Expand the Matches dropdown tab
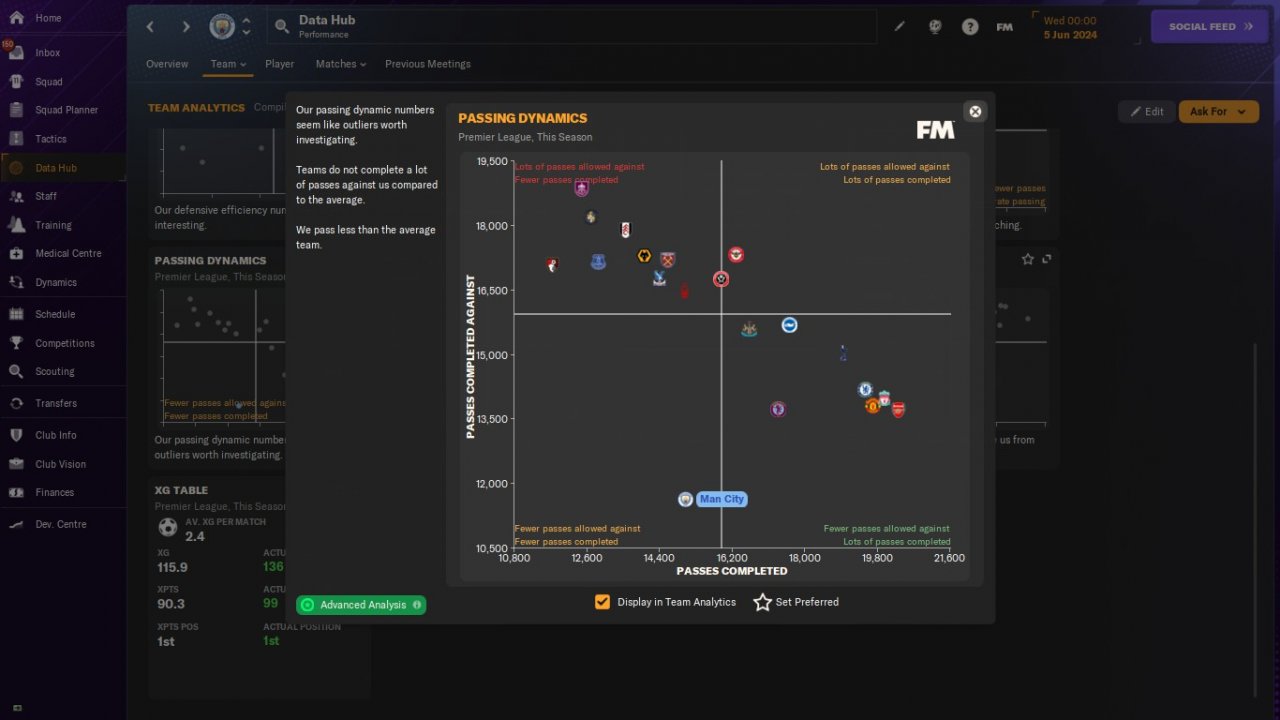Screen dimensions: 1280x720 [x=341, y=64]
